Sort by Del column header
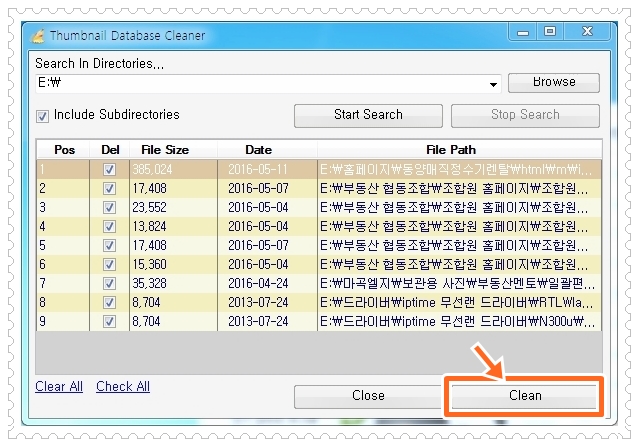 click(x=110, y=150)
